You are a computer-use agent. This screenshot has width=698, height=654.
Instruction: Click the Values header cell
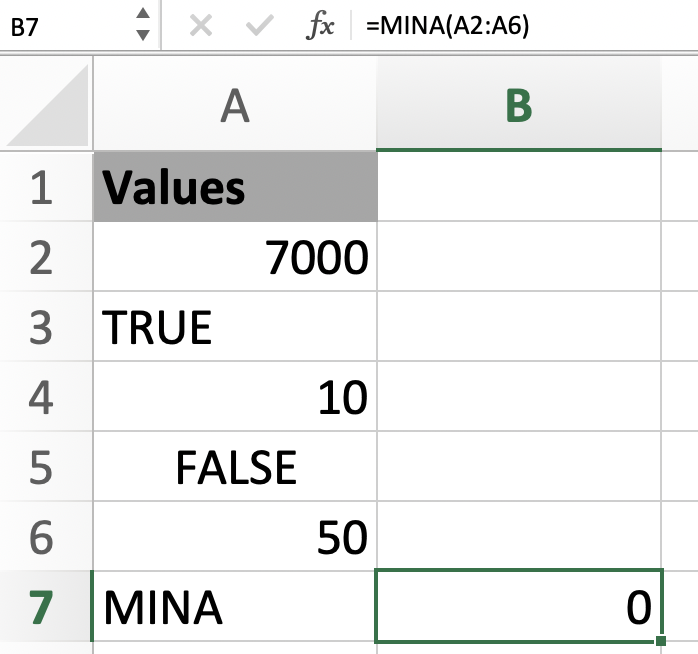click(234, 186)
